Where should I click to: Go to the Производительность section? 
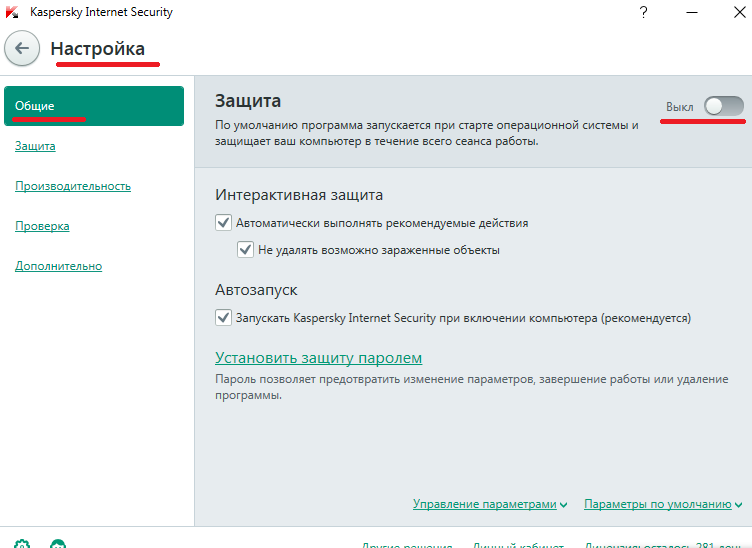[x=73, y=186]
